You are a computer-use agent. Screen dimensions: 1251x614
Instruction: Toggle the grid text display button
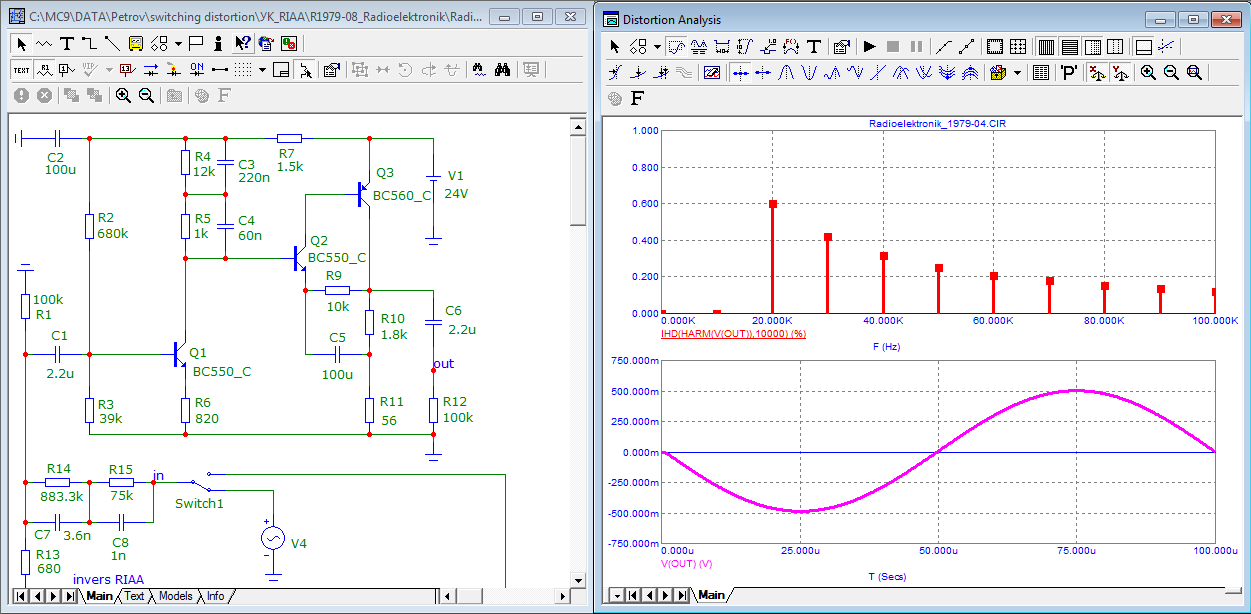pos(21,69)
